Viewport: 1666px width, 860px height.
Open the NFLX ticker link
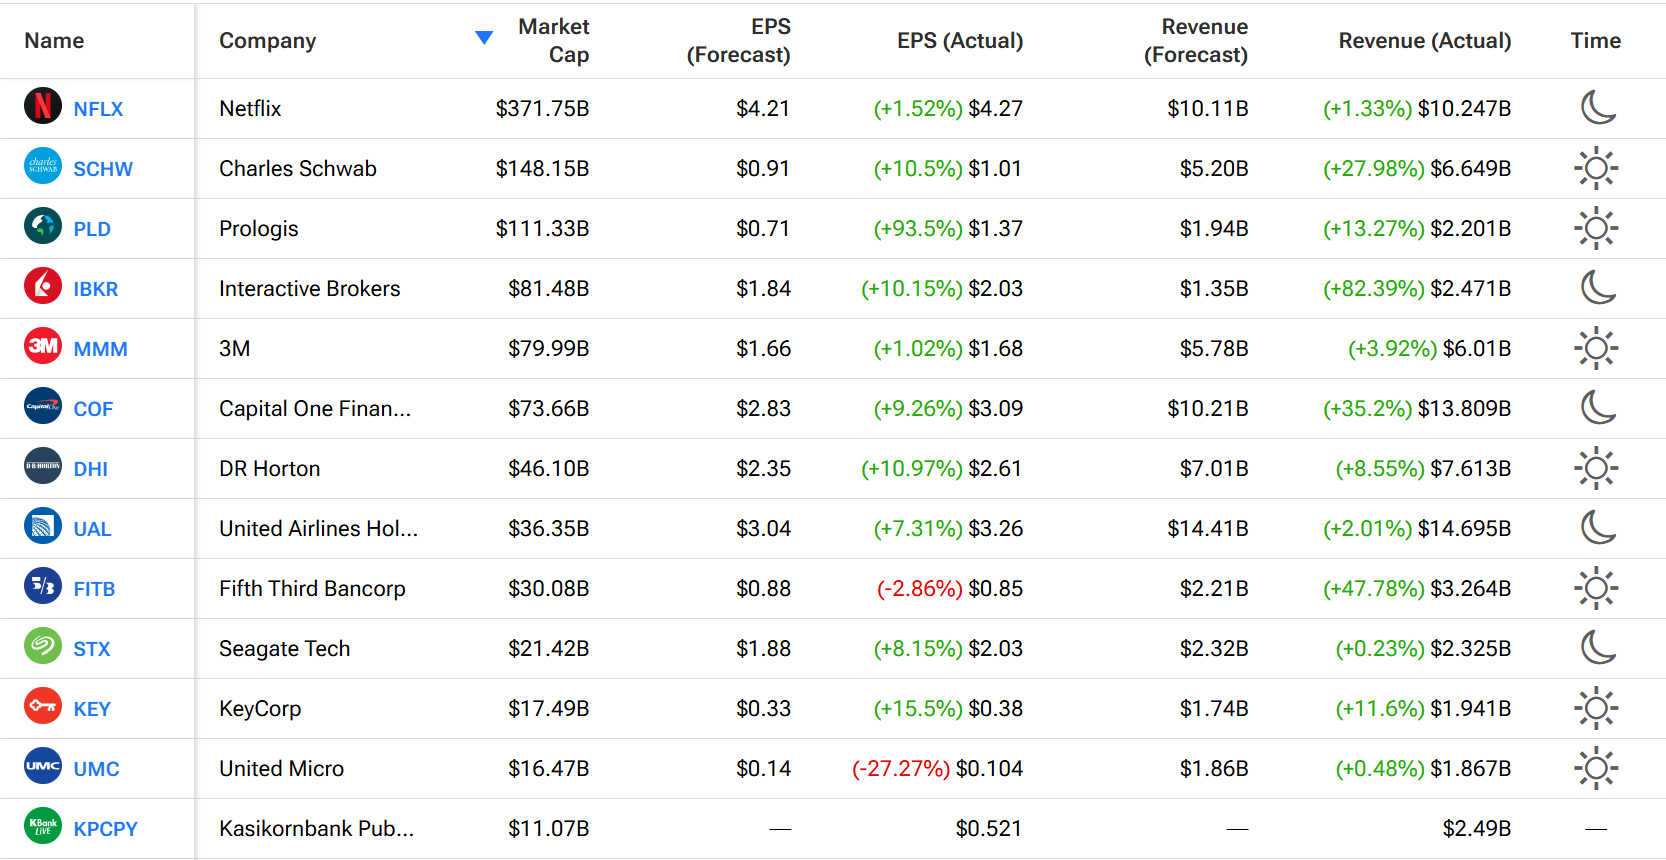coord(98,109)
